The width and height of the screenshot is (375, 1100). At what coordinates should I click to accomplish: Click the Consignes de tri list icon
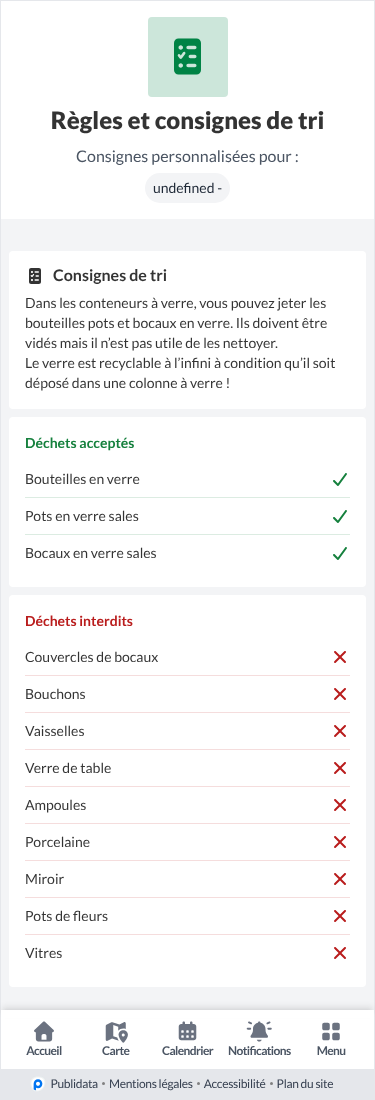(x=35, y=276)
